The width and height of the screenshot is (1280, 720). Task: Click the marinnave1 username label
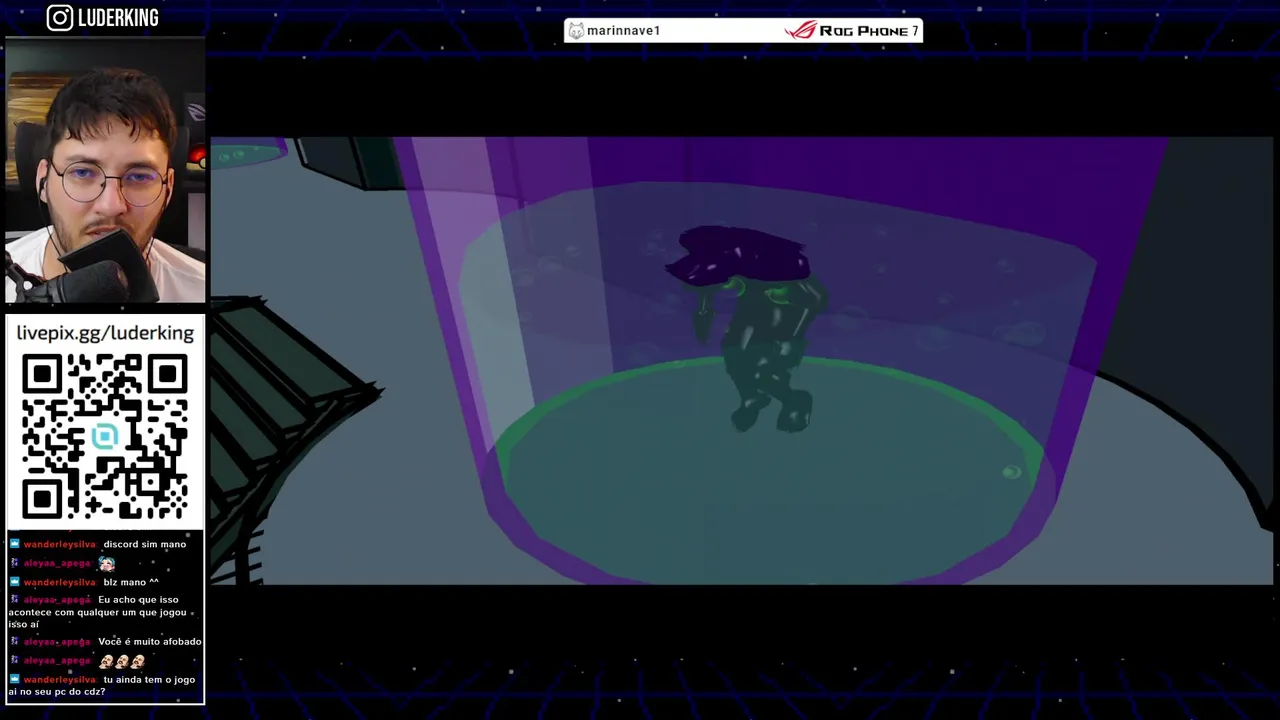(x=623, y=31)
